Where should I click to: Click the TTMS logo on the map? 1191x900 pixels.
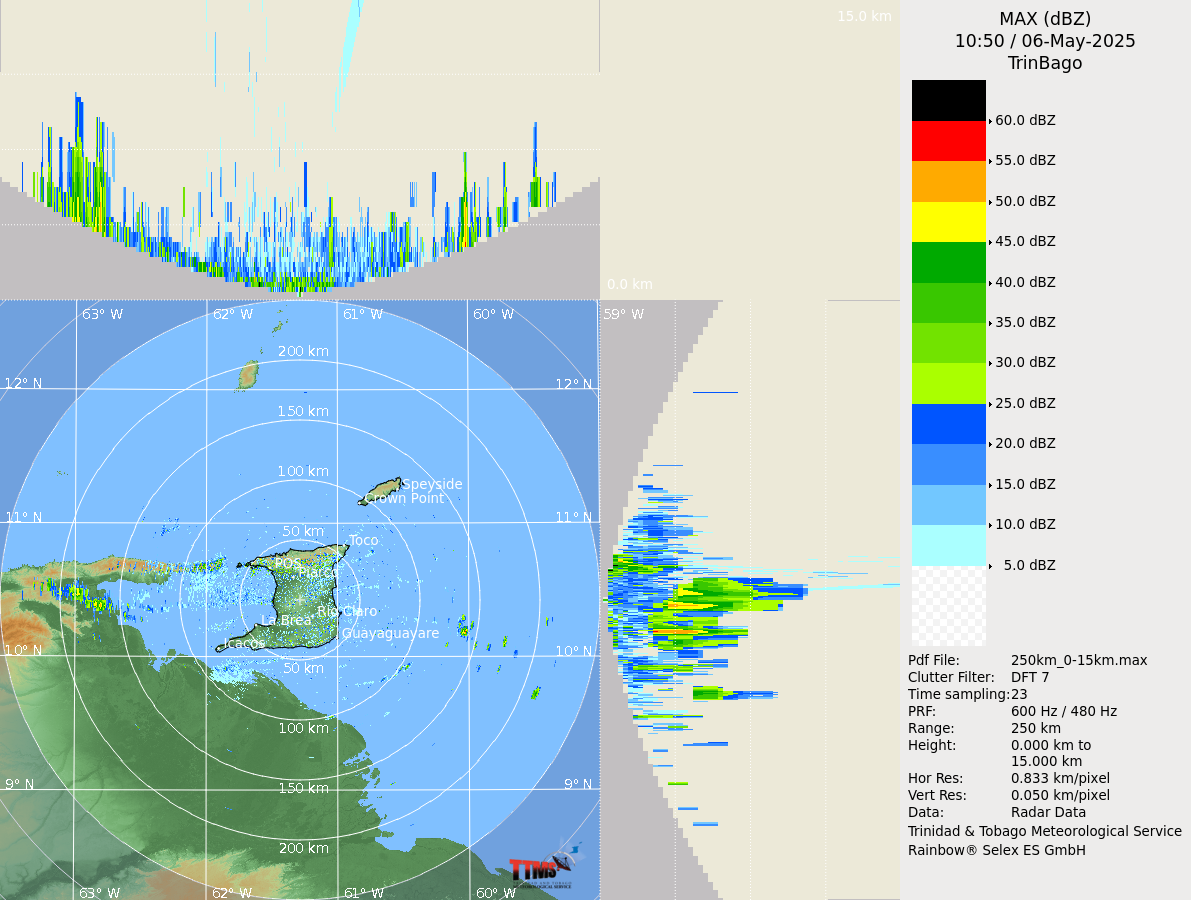(545, 867)
